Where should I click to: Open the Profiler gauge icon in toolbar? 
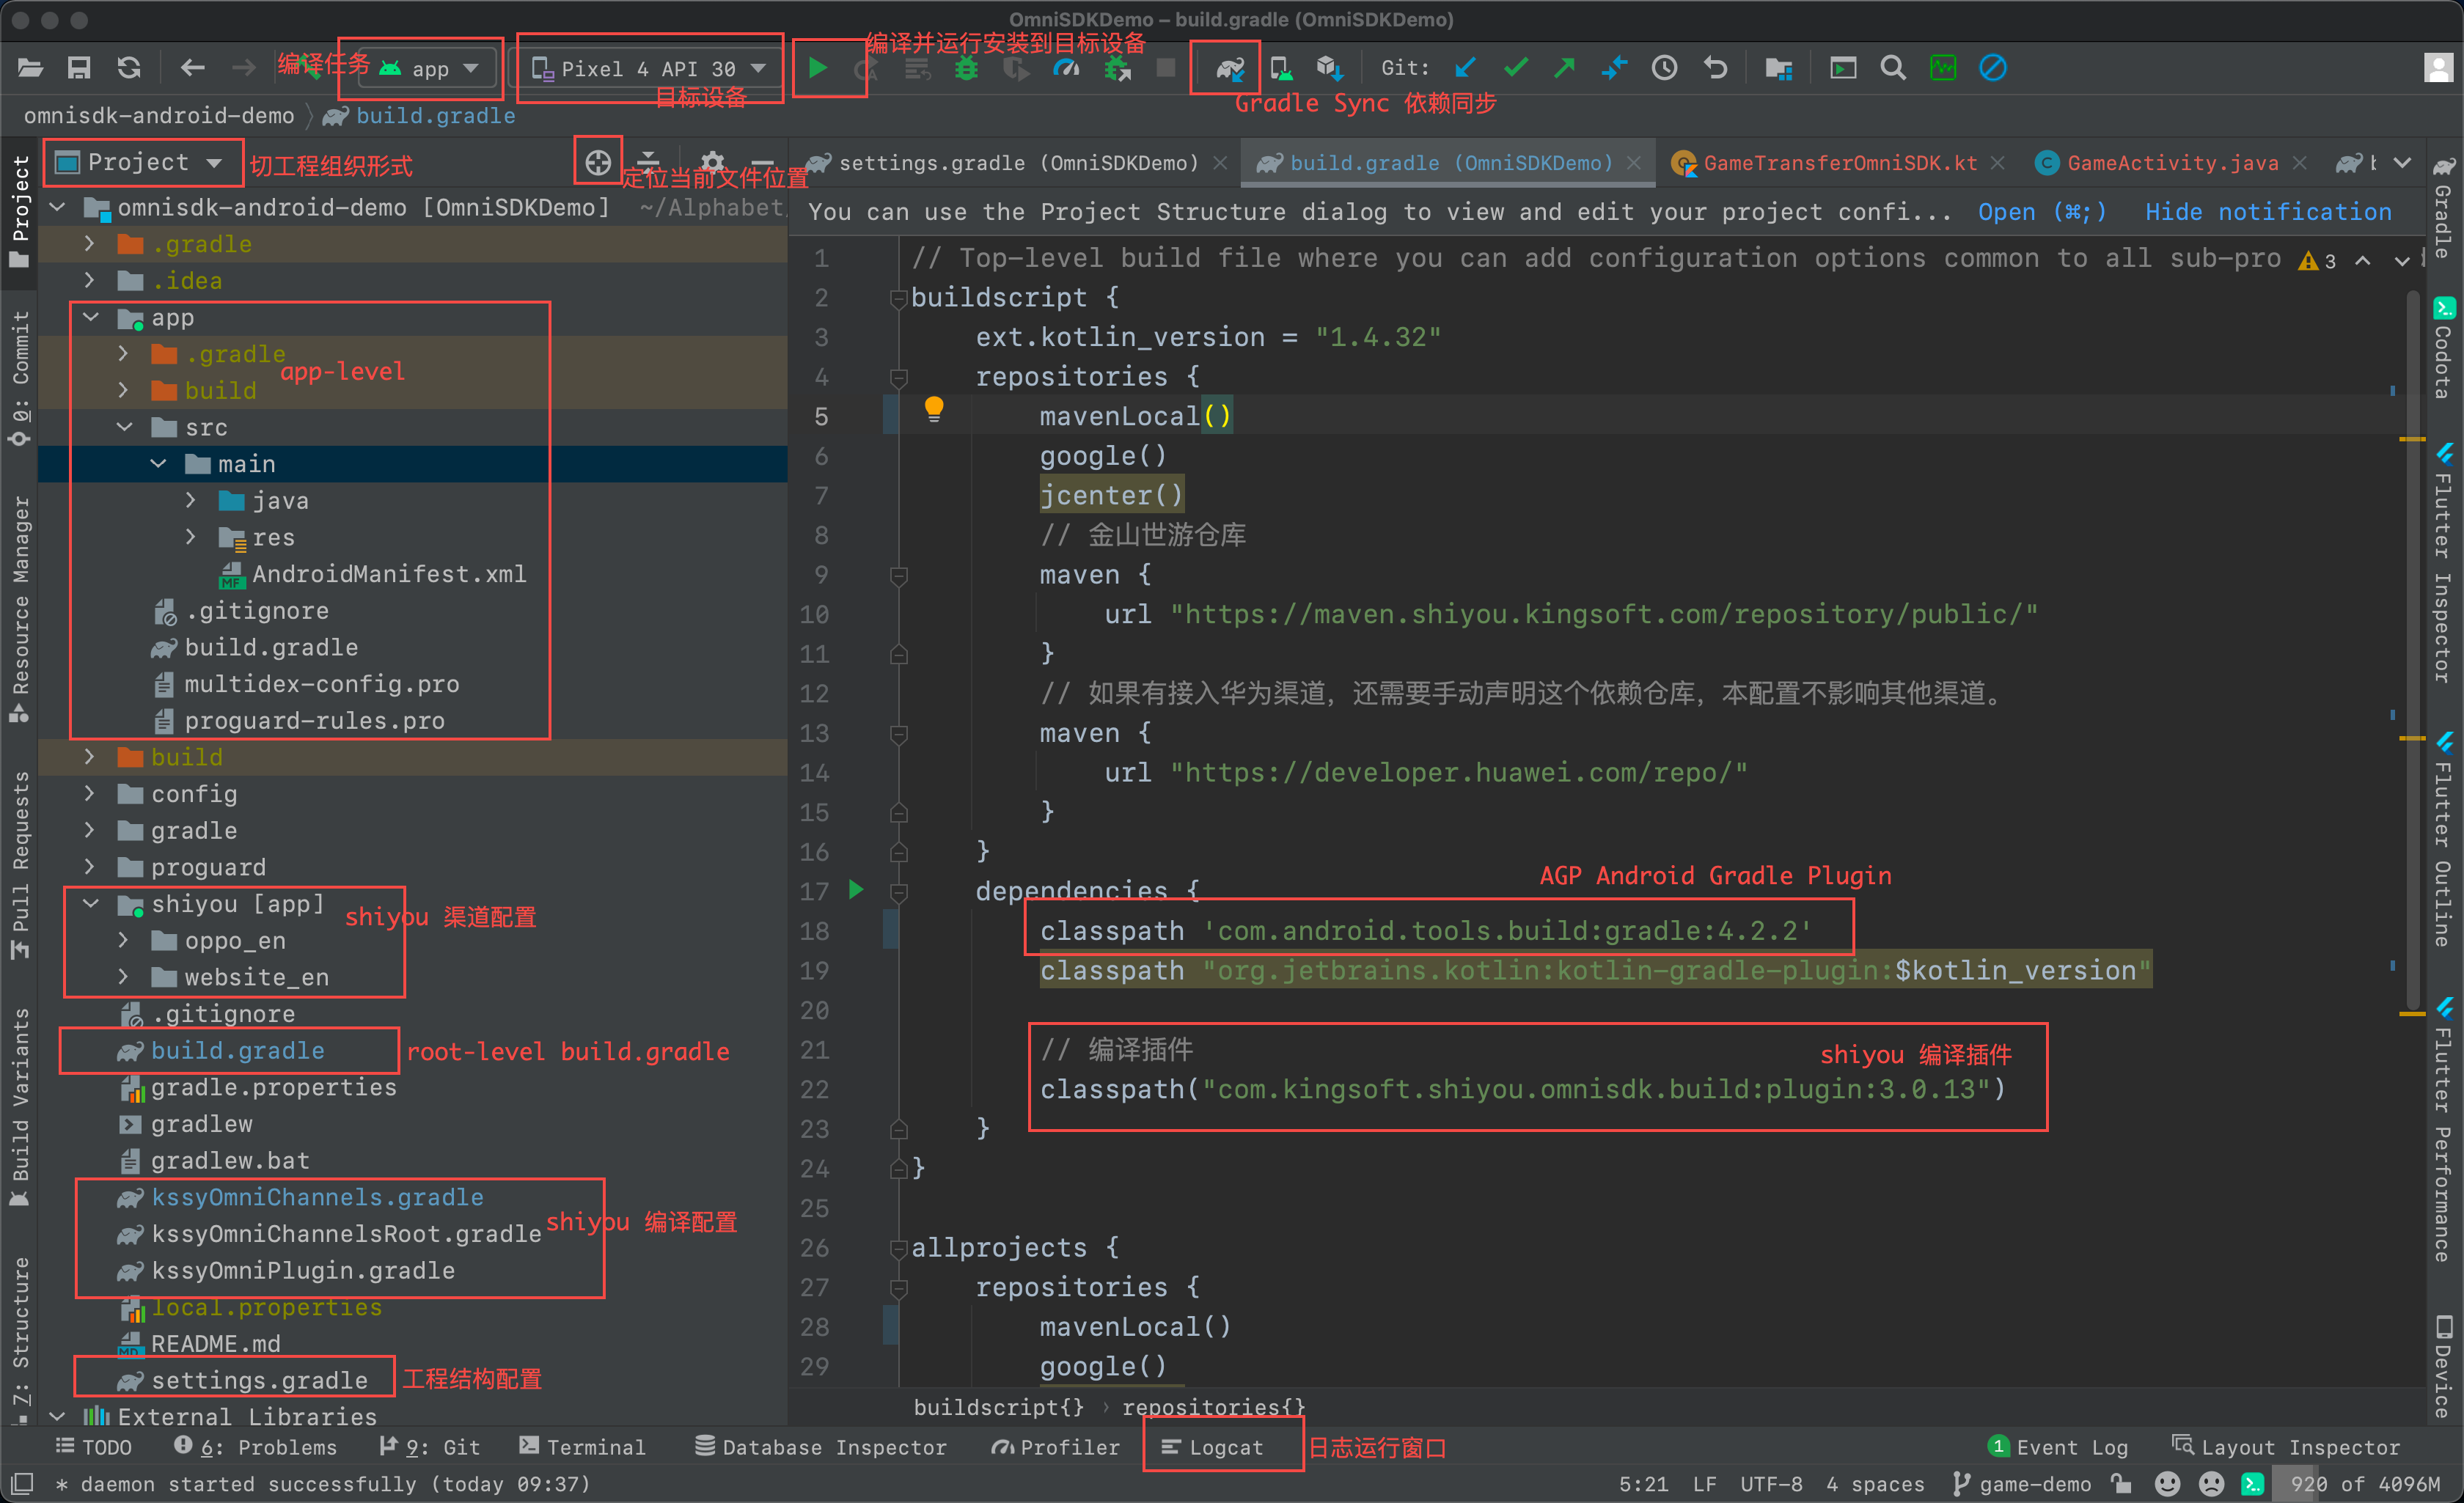[1066, 68]
